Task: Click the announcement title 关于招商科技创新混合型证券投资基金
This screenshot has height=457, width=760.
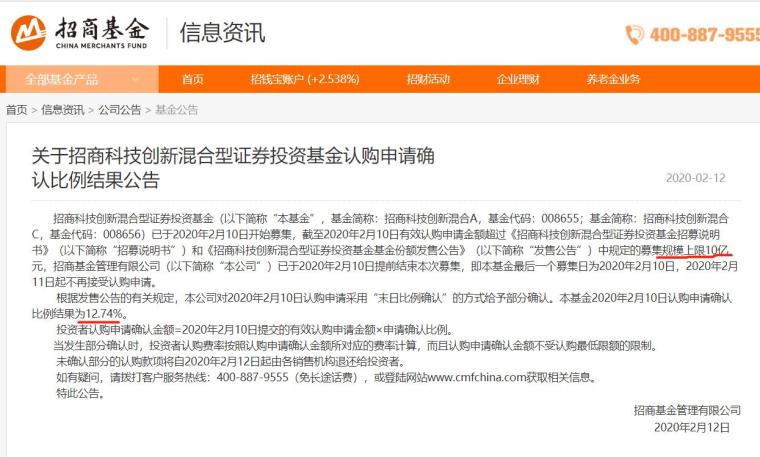Action: point(233,168)
